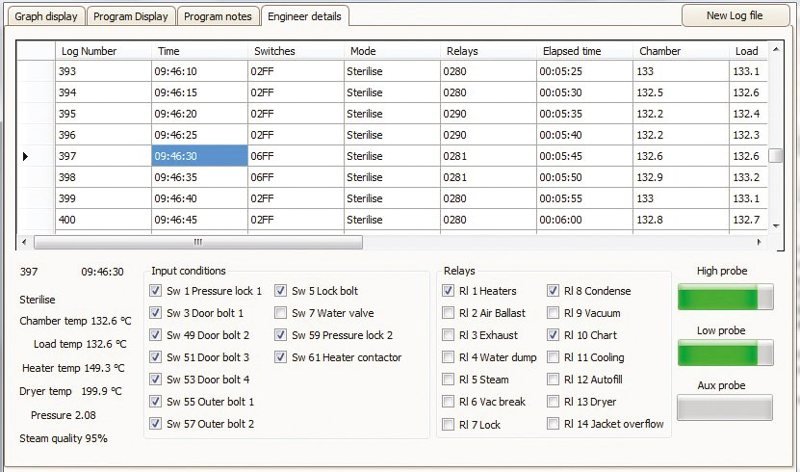800x472 pixels.
Task: Click the horizontal scroll right arrow
Action: 759,242
